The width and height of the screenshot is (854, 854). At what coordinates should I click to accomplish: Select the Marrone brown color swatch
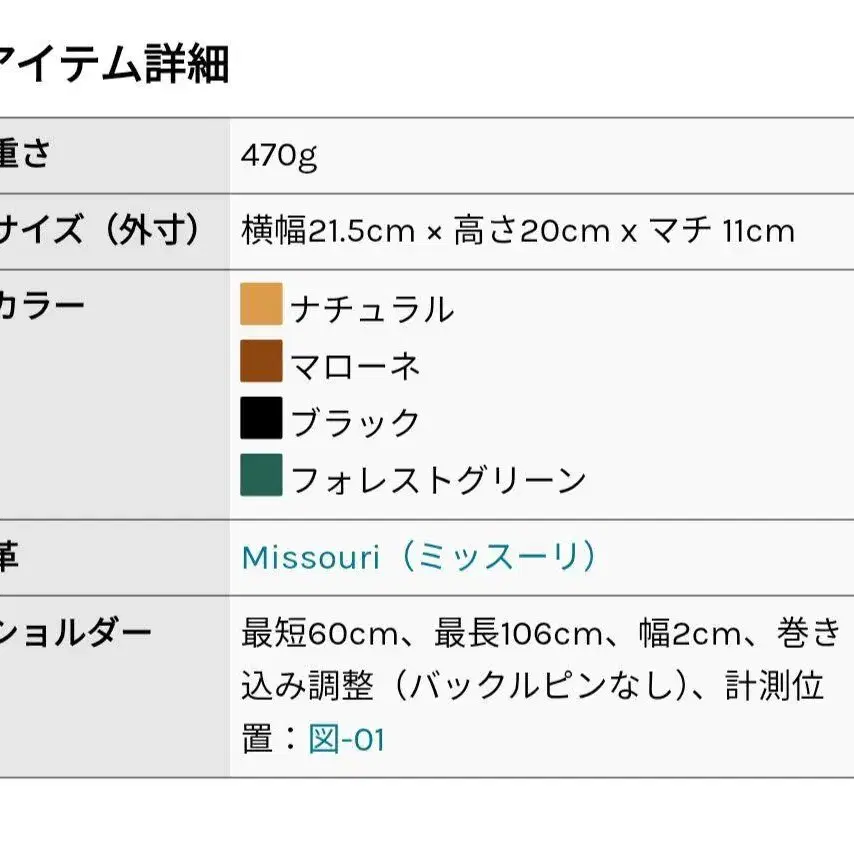click(x=261, y=362)
